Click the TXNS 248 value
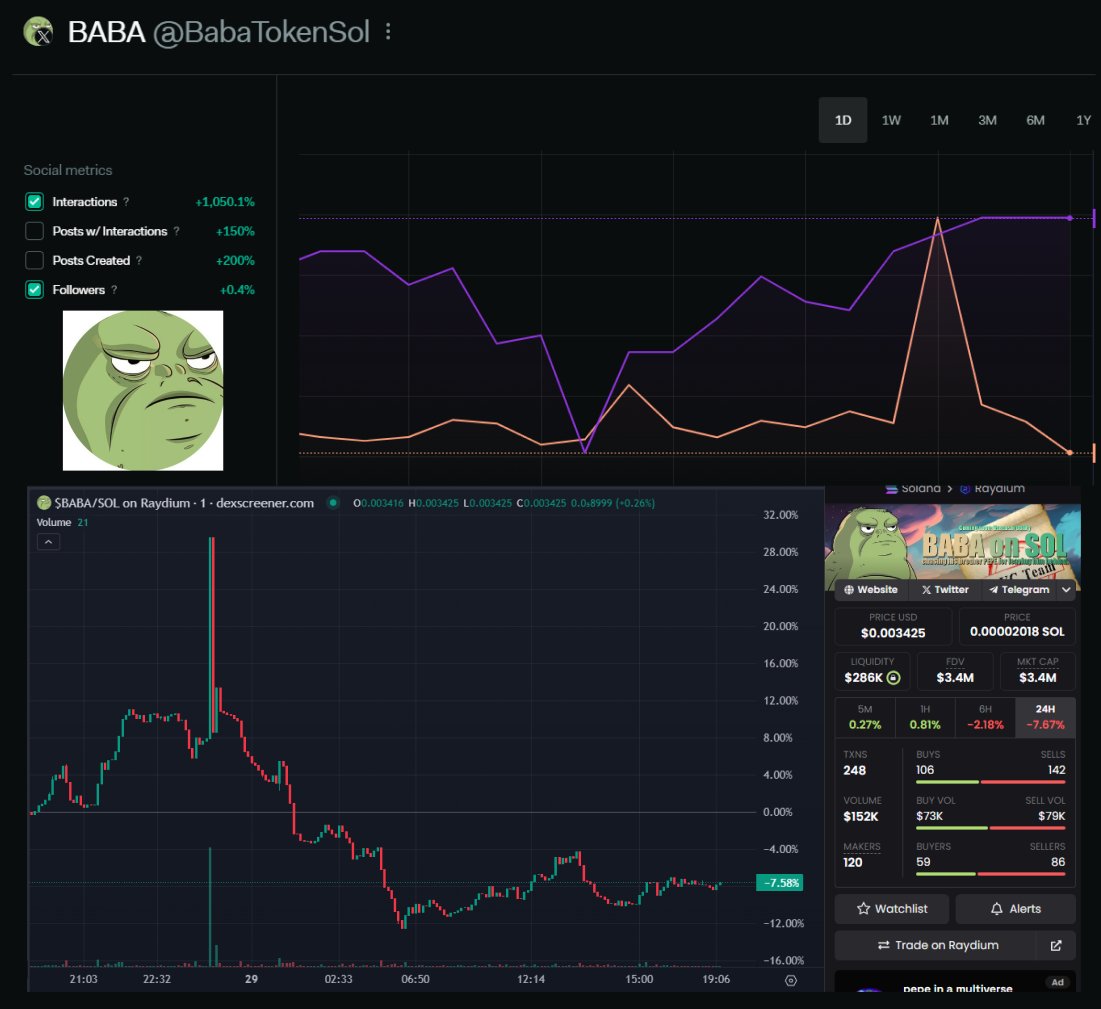Screen dimensions: 1101x1009 click(855, 770)
